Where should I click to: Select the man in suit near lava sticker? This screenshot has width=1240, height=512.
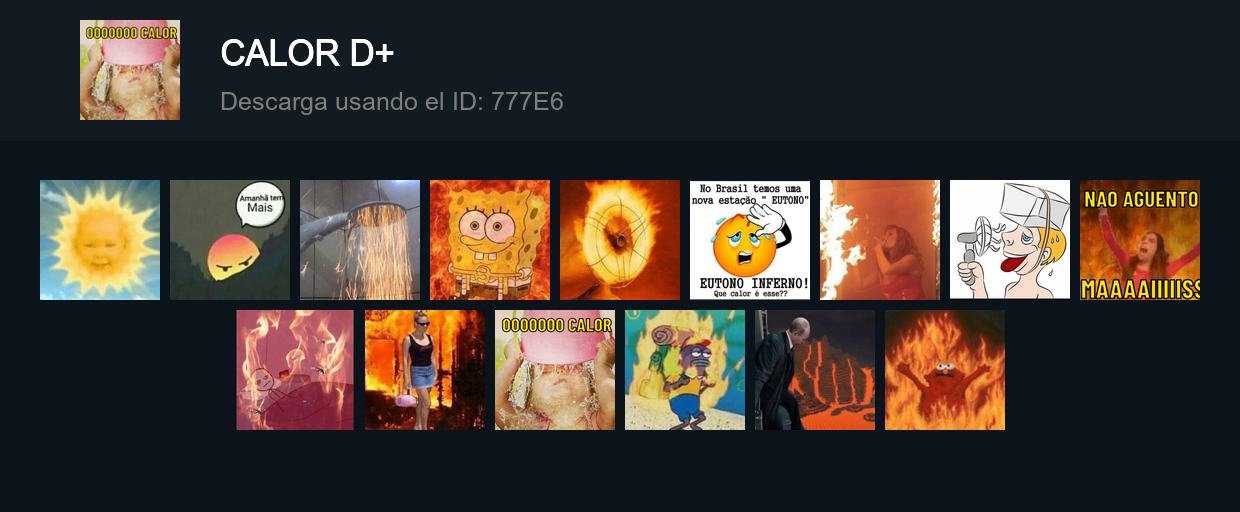[815, 370]
